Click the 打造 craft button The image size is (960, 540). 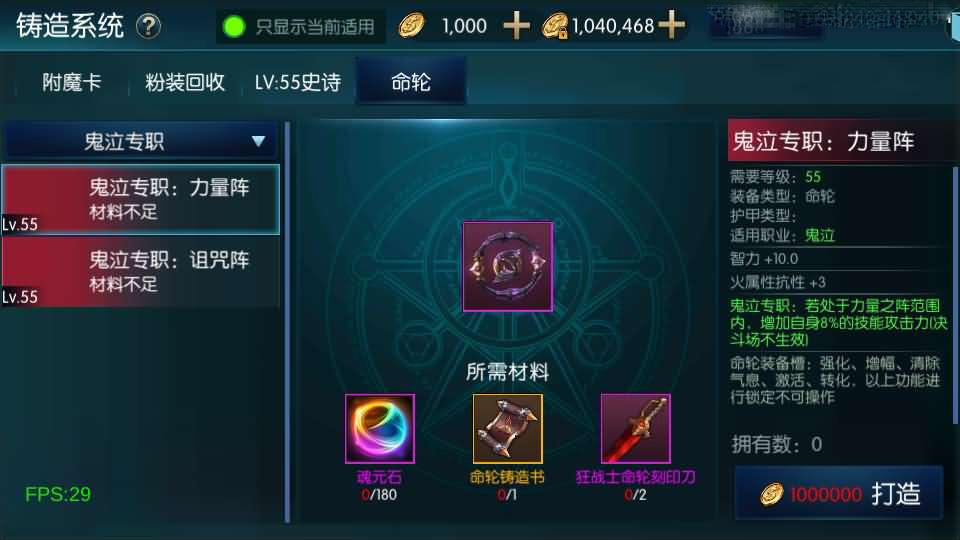pos(839,493)
